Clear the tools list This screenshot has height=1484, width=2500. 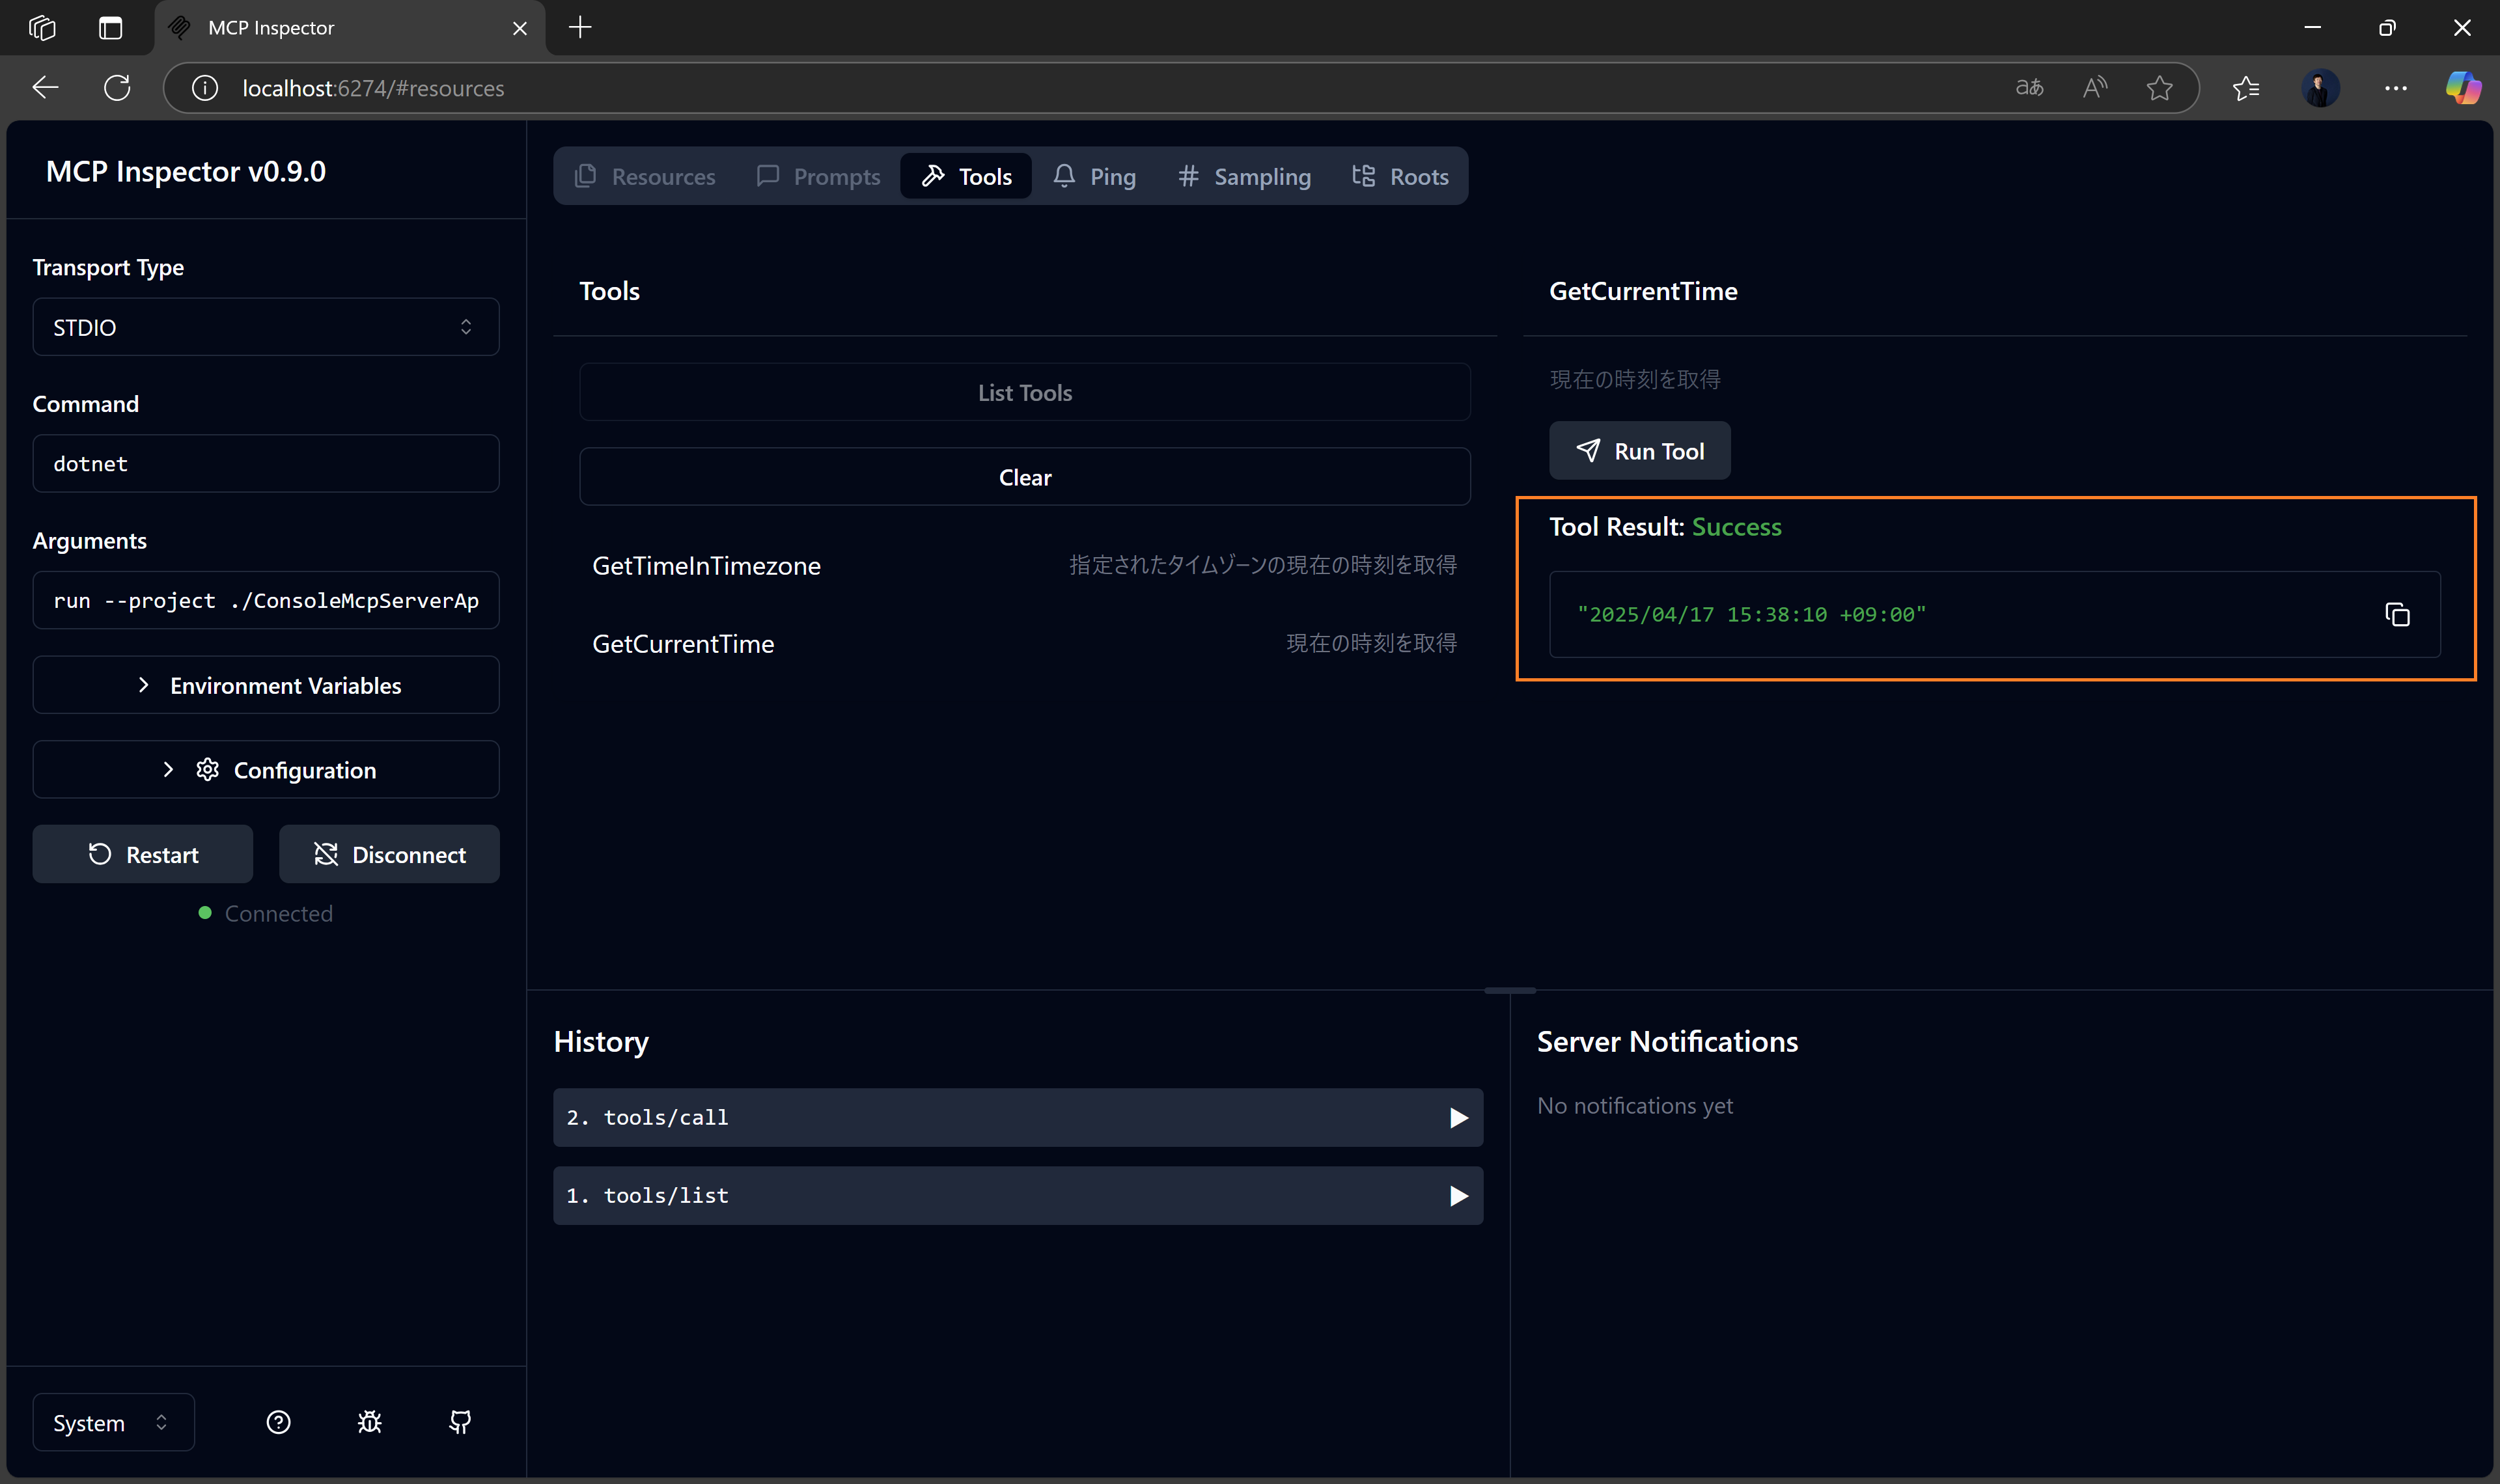click(x=1025, y=477)
